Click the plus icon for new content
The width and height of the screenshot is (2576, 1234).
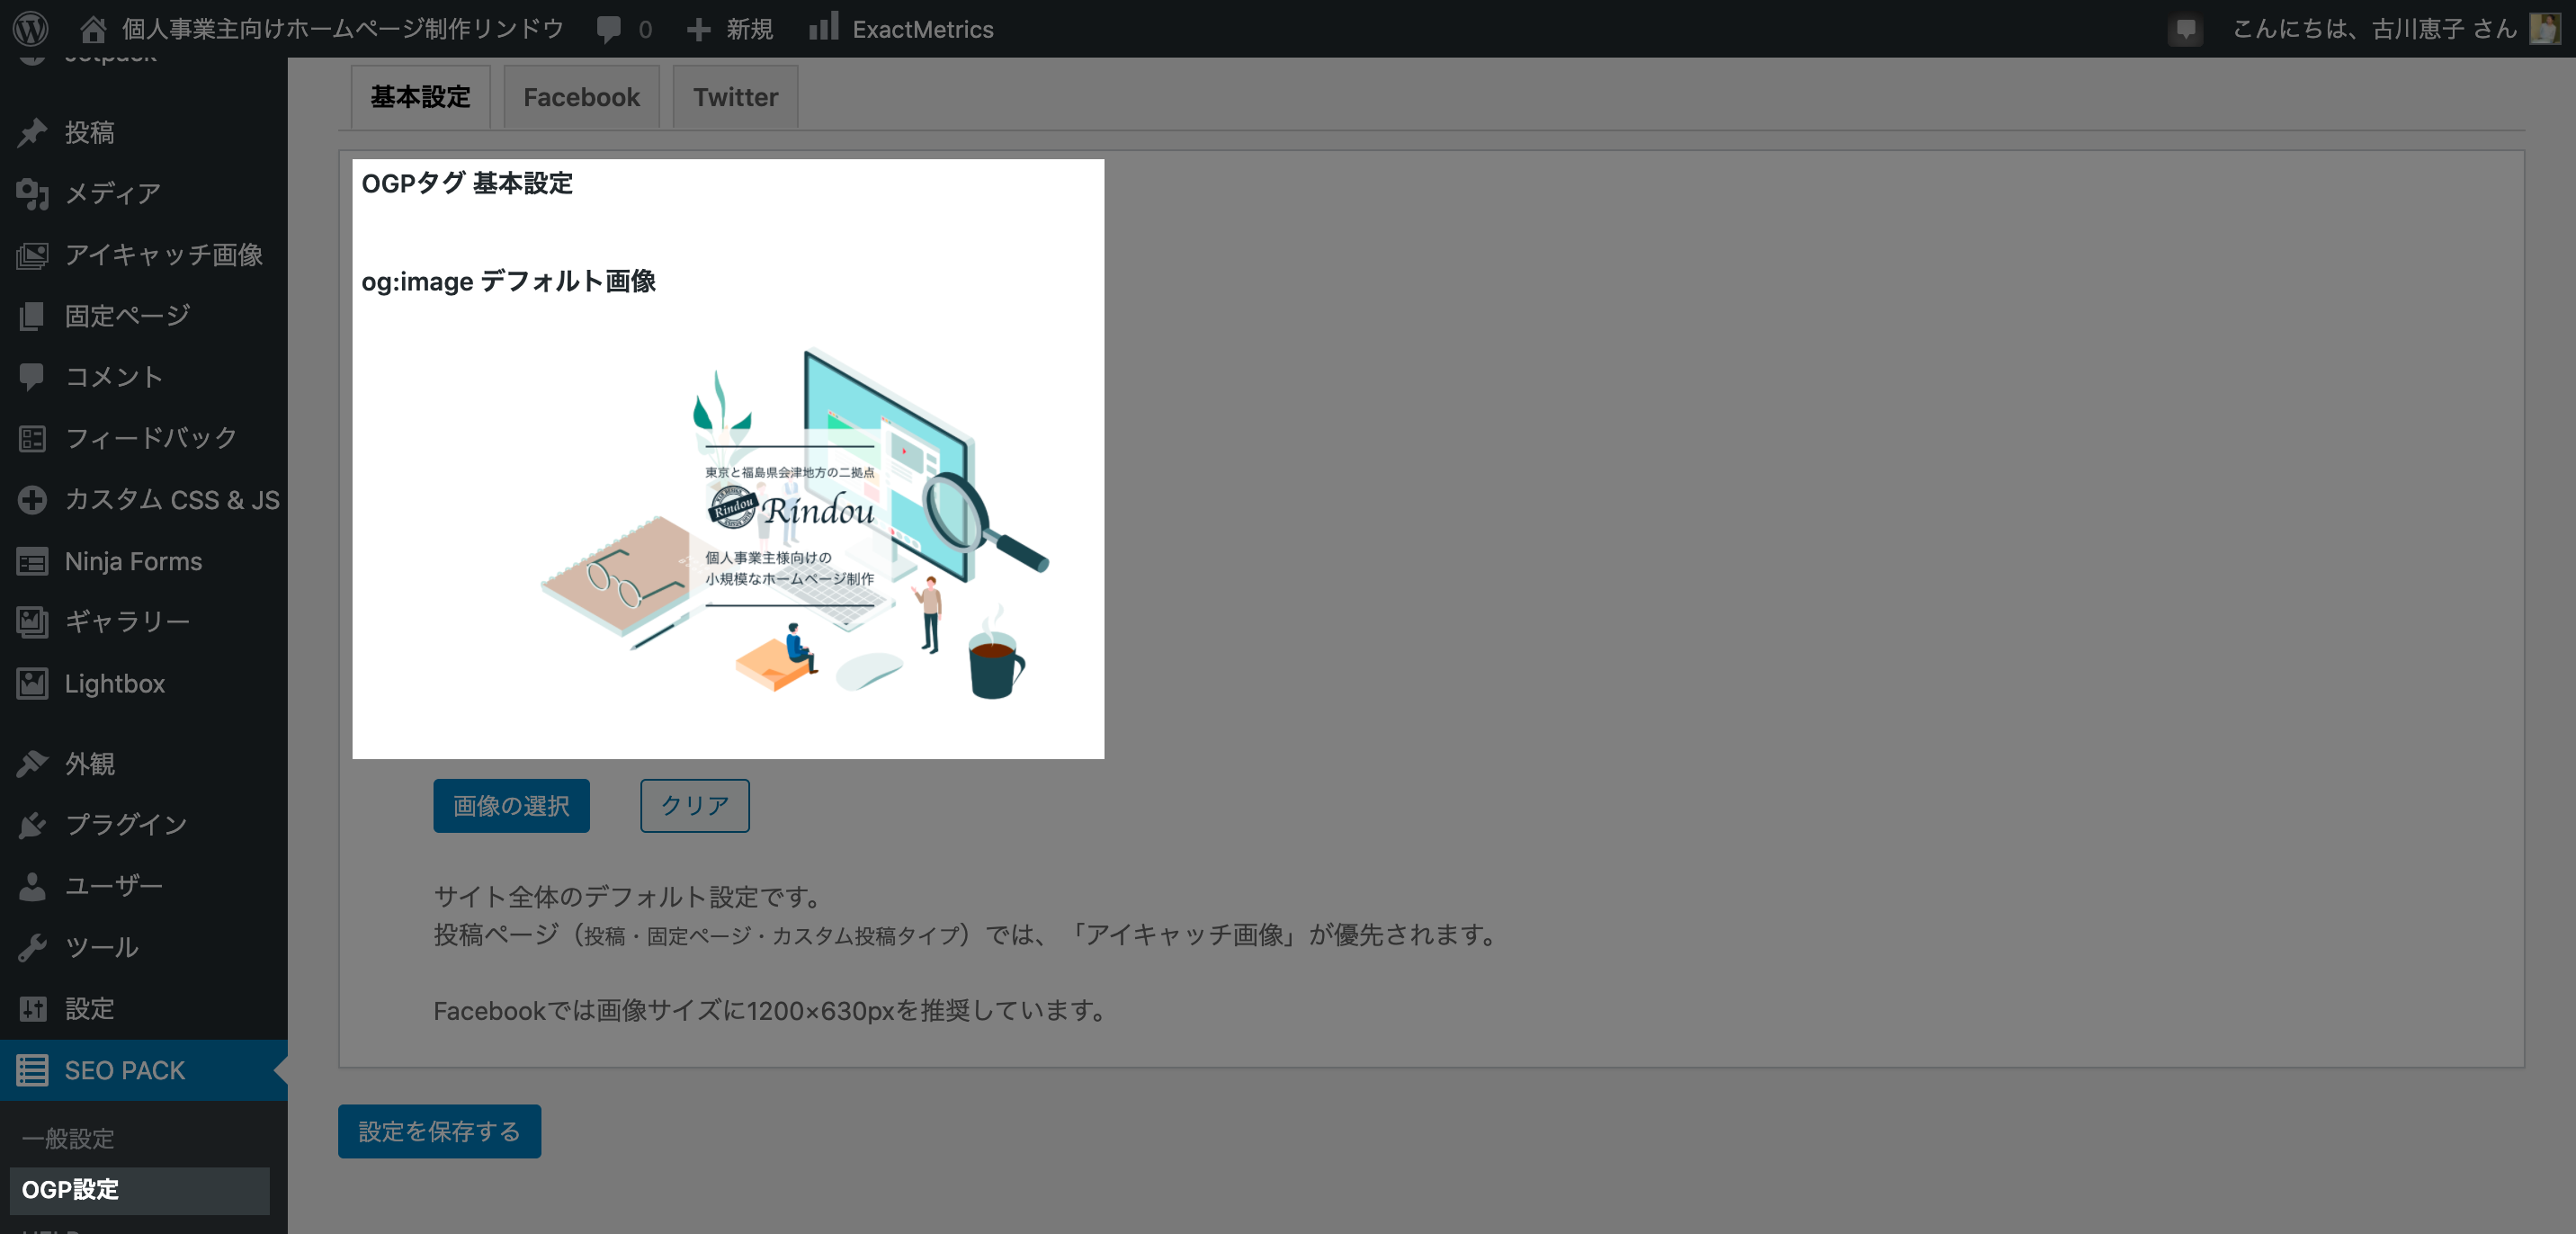coord(699,29)
